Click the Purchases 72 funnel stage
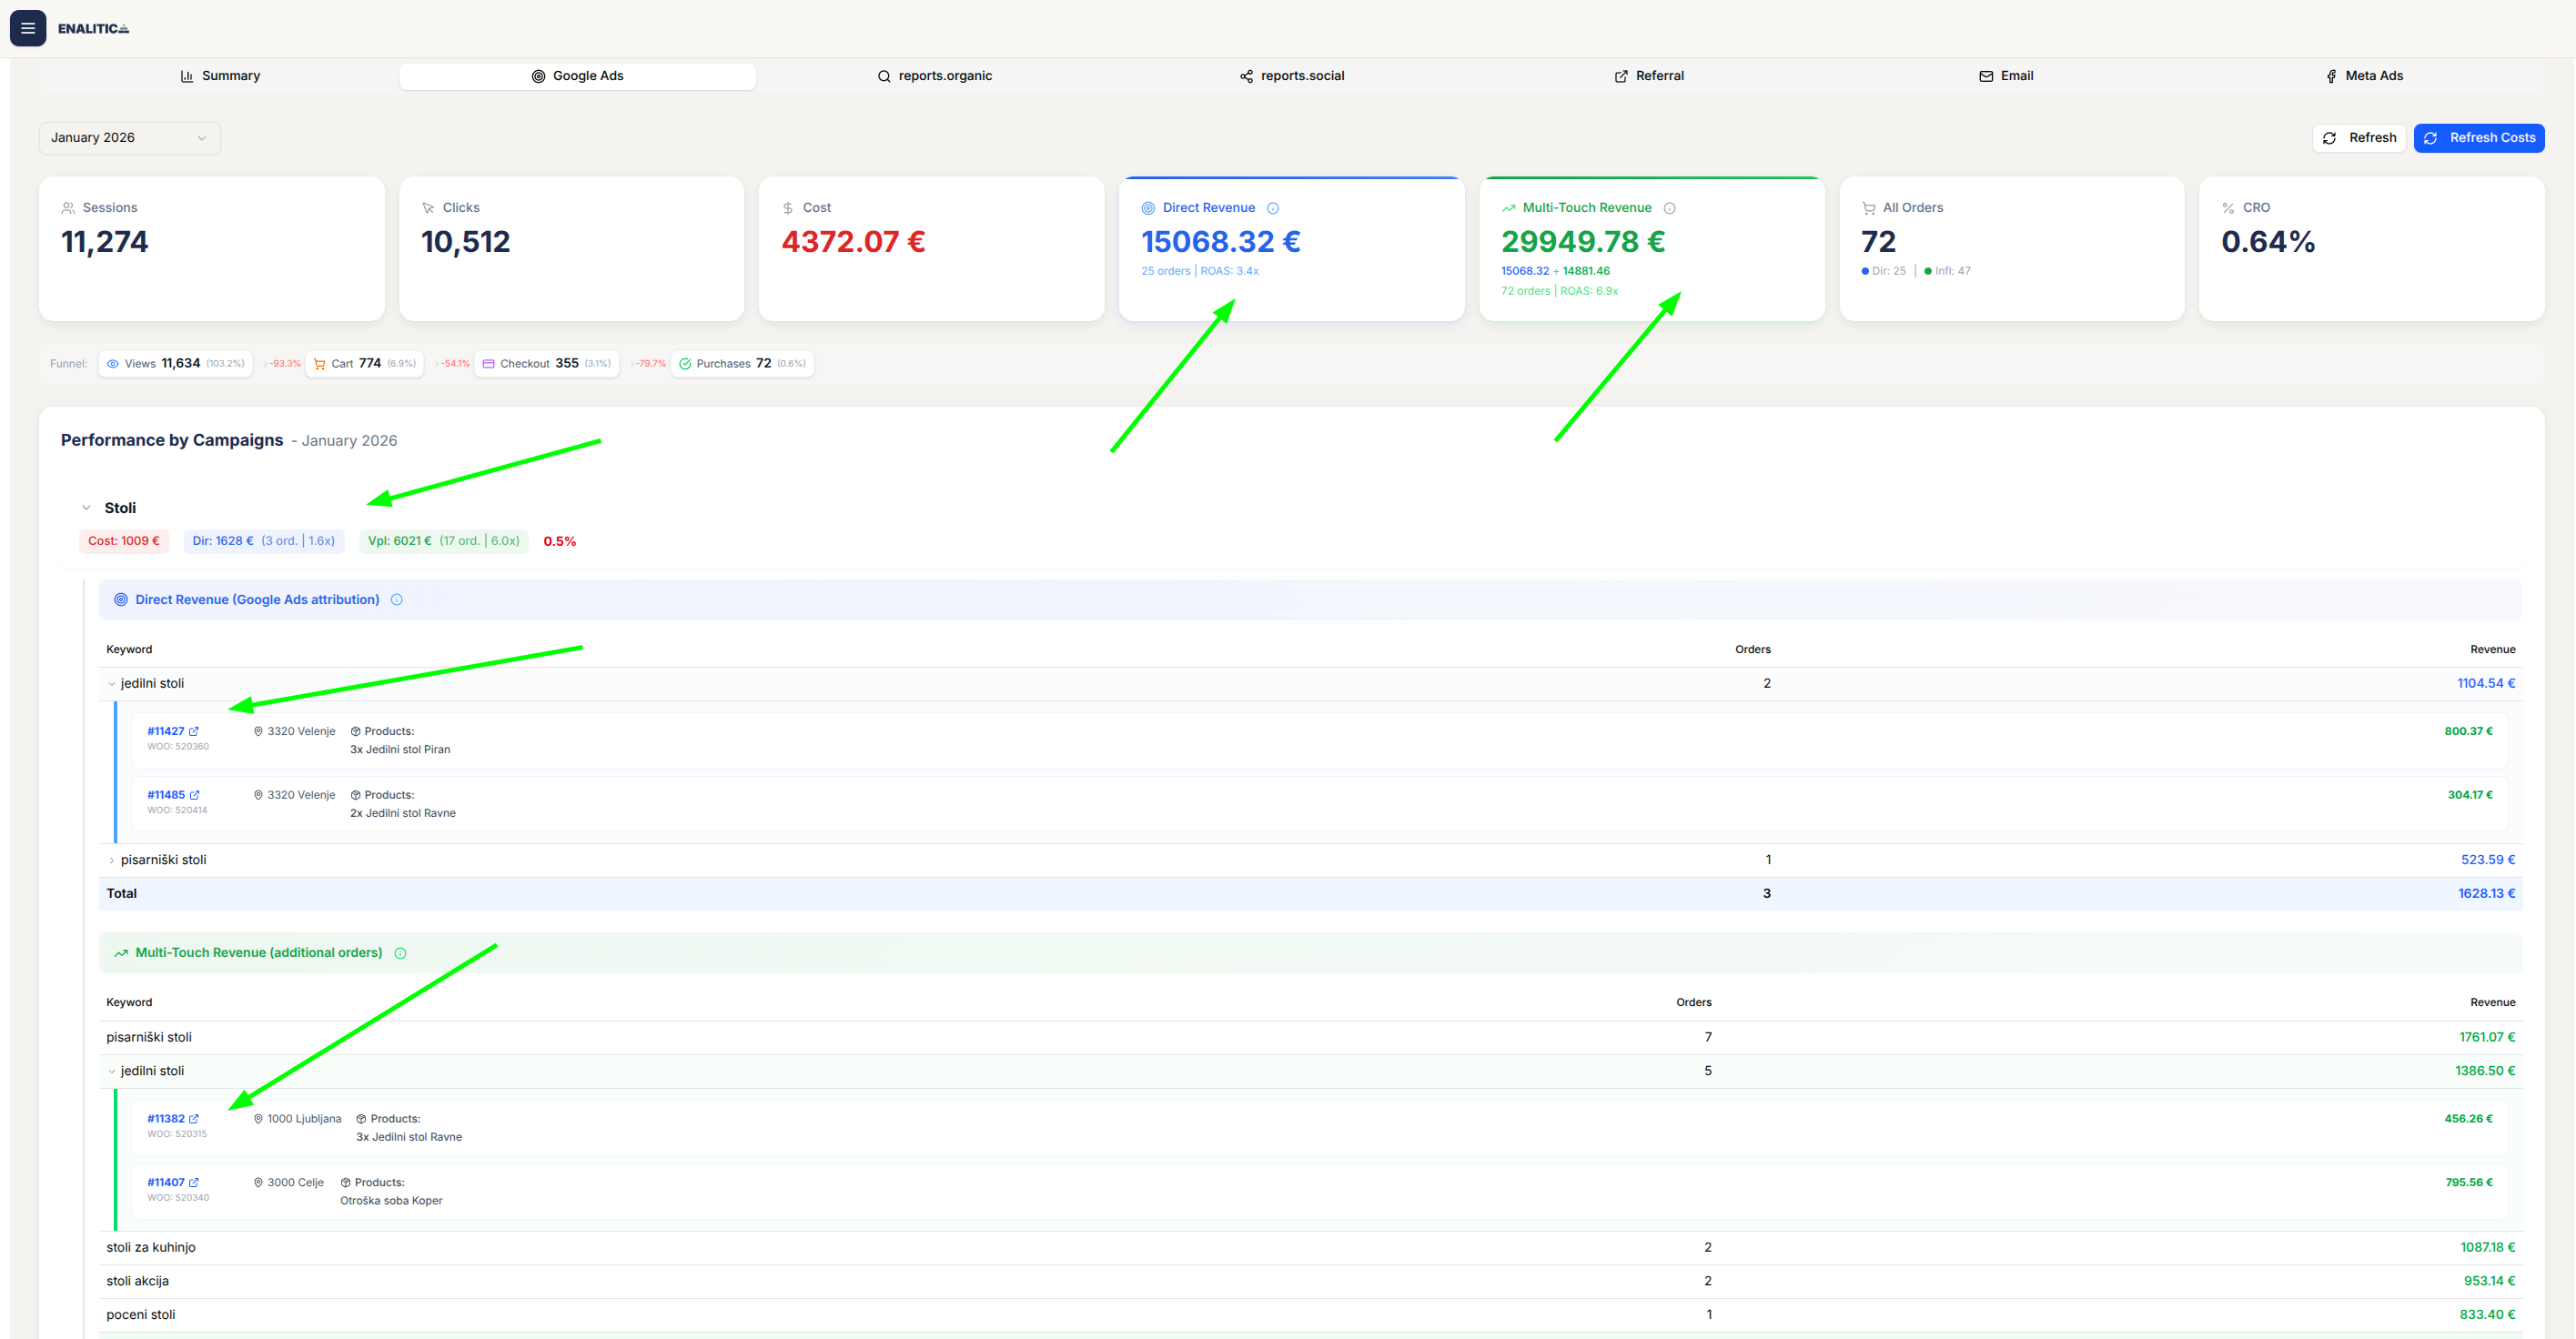2576x1339 pixels. pos(742,363)
